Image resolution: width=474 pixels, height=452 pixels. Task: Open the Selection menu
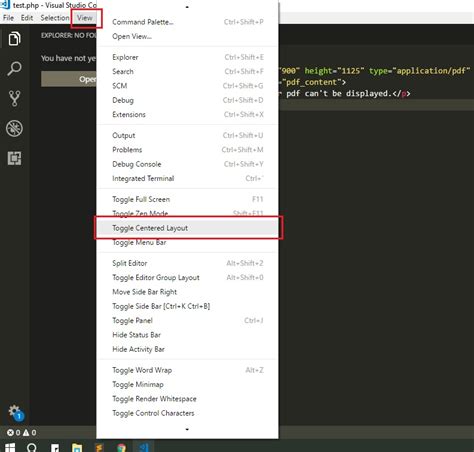[55, 18]
